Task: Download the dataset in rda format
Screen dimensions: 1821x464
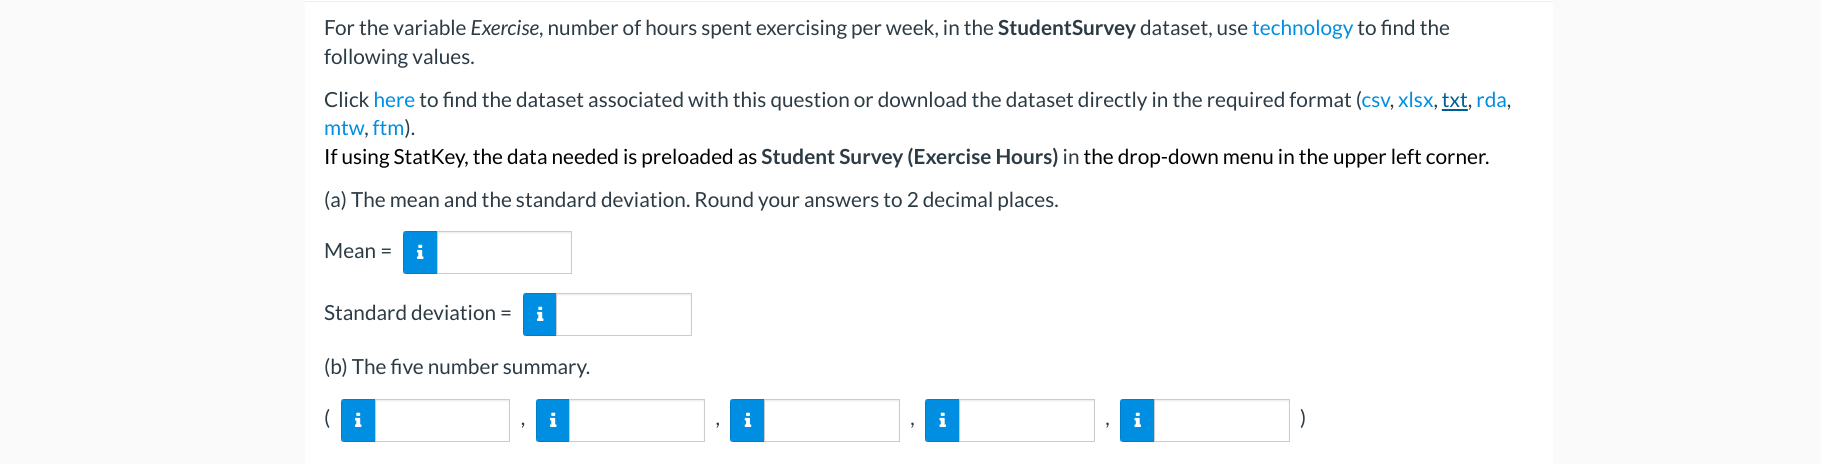Action: tap(1491, 100)
